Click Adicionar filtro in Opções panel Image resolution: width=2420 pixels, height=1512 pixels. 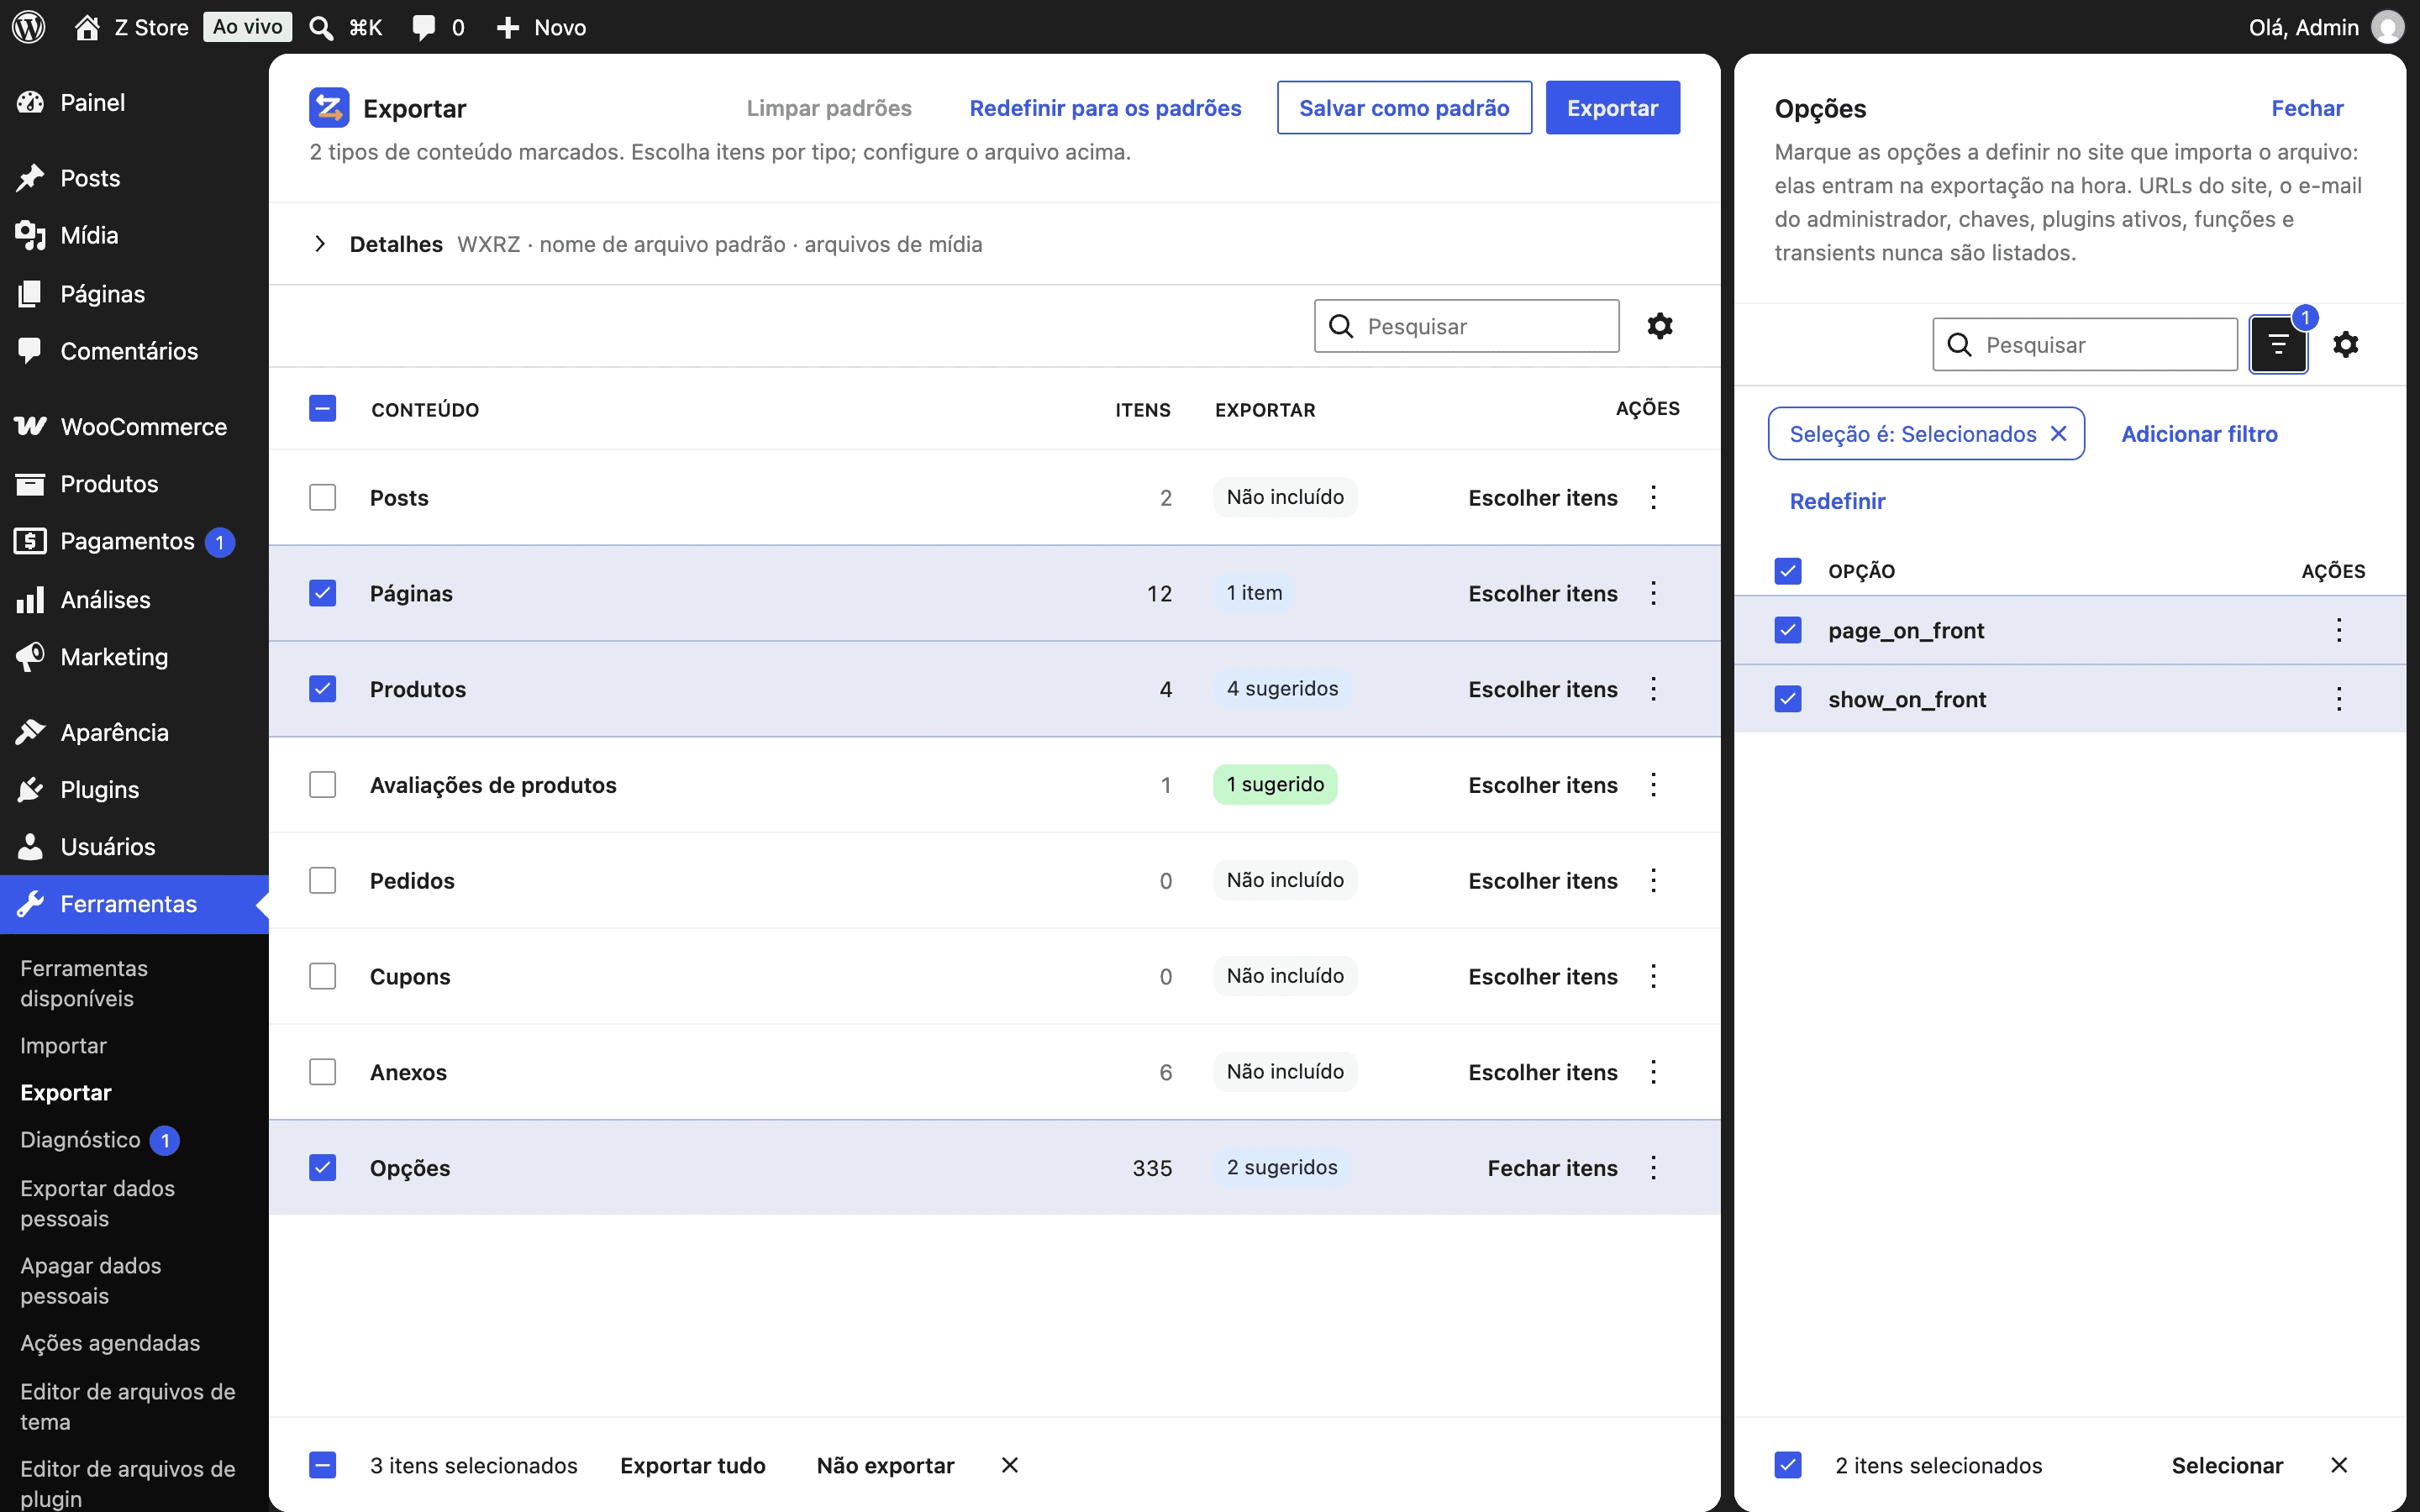[x=2199, y=433]
